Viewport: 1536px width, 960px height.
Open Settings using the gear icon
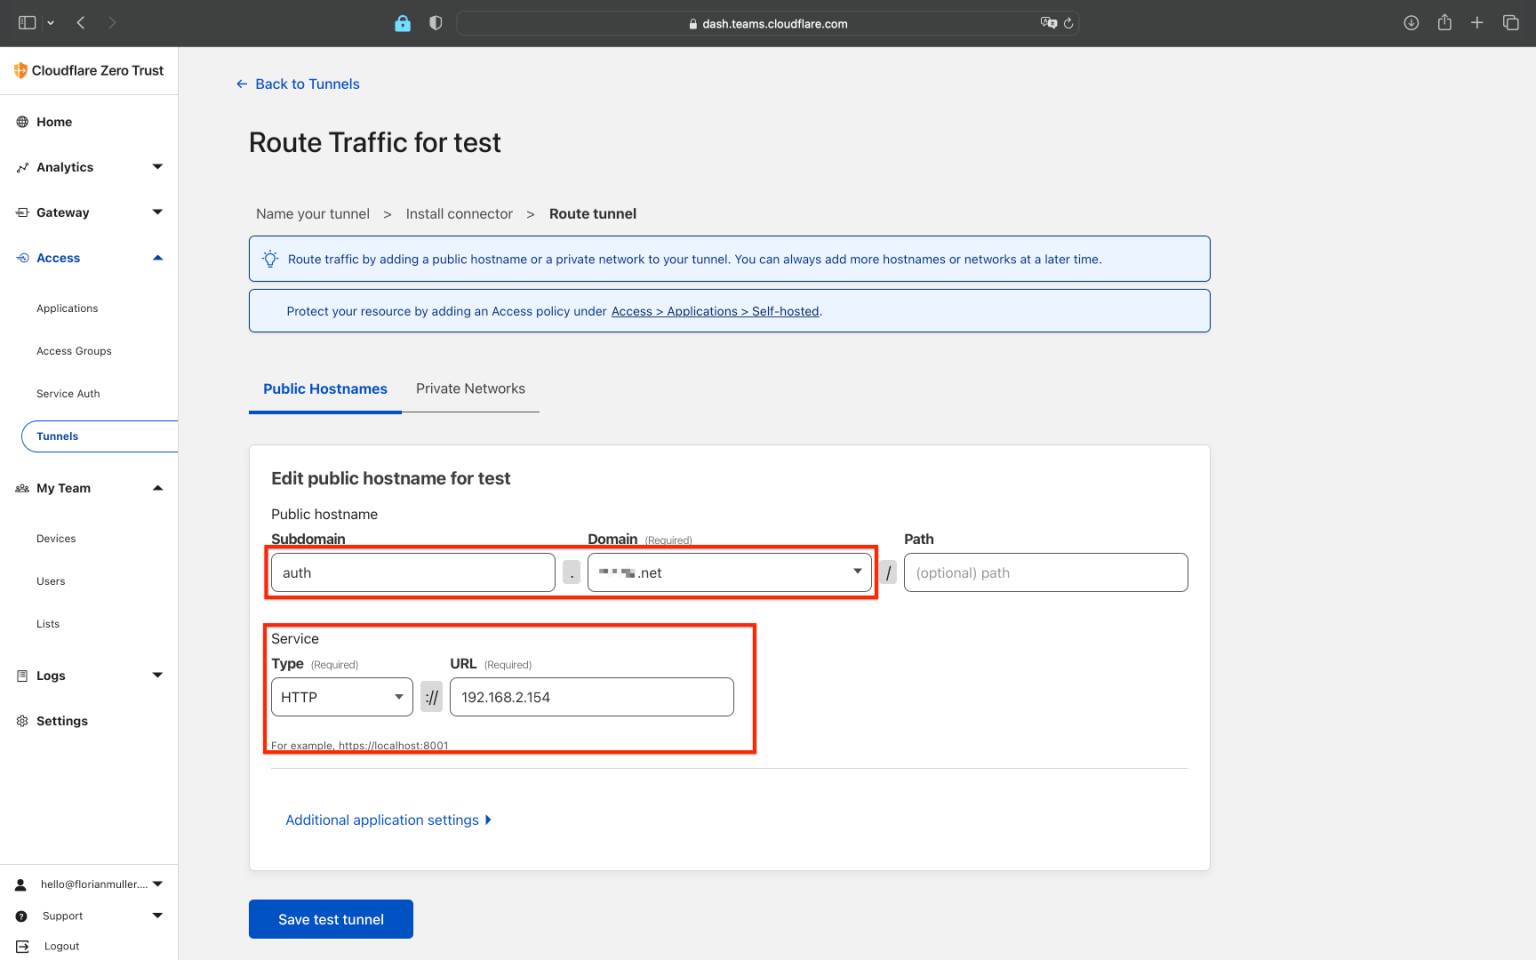(22, 720)
